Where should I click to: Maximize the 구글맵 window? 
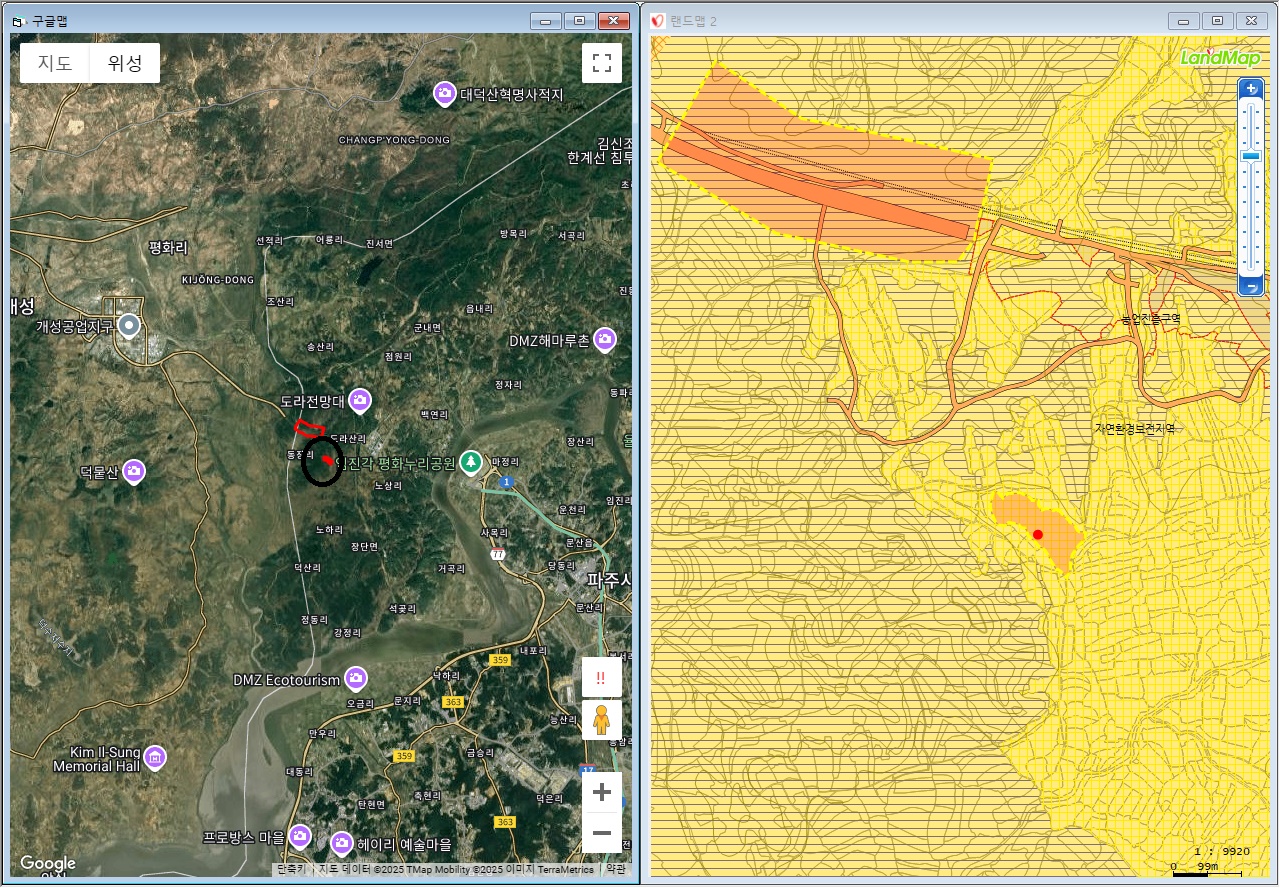pos(579,21)
